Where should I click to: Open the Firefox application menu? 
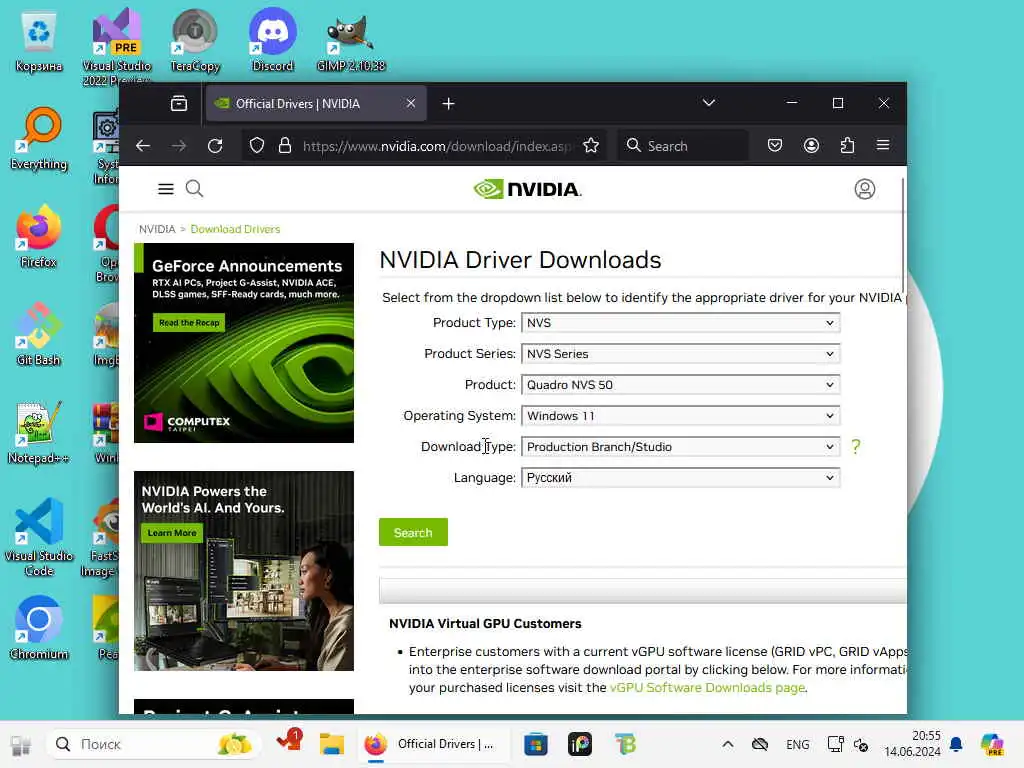(x=883, y=145)
